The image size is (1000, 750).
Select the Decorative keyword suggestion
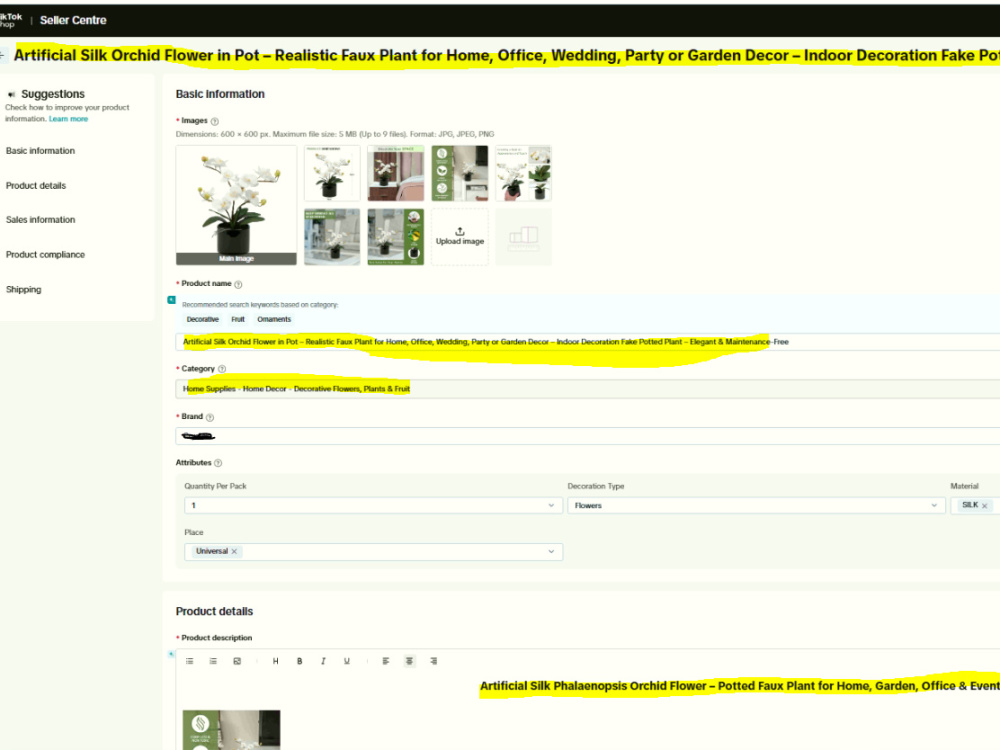pos(203,320)
